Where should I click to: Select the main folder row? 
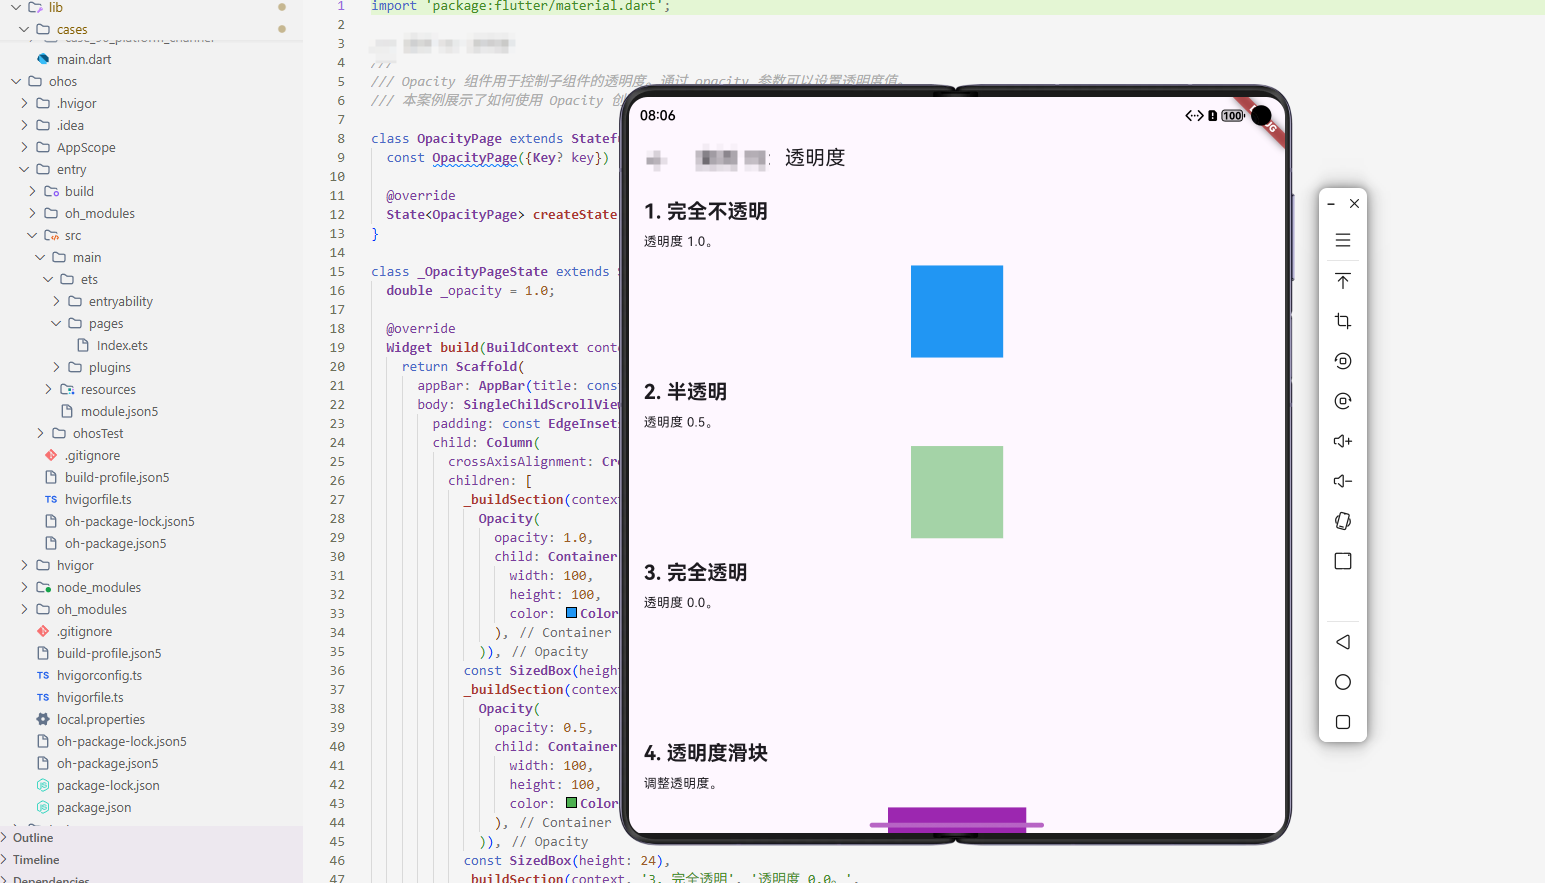tap(151, 257)
